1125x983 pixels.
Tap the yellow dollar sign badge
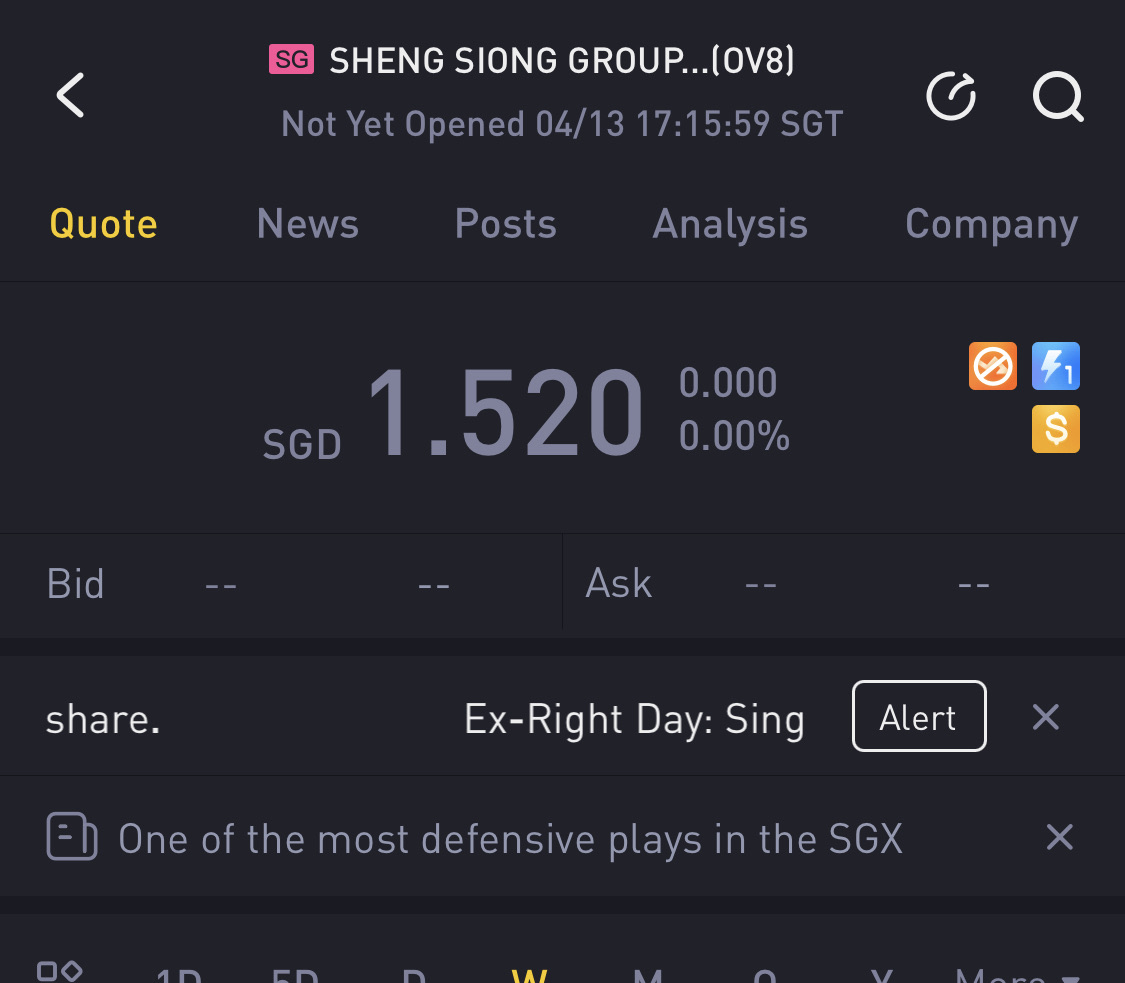[1056, 429]
